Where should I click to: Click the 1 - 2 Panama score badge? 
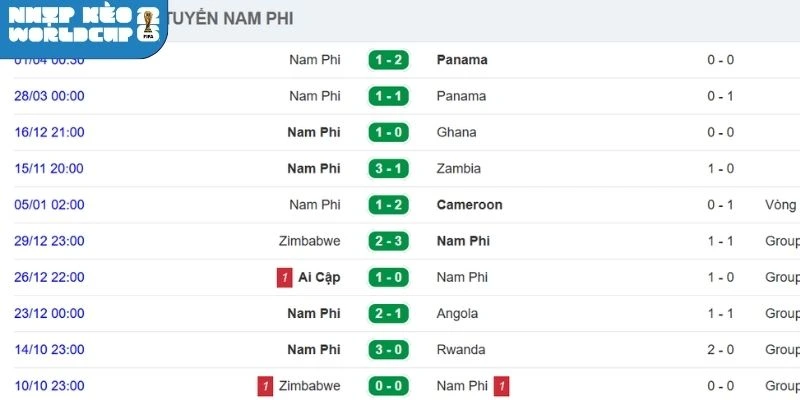coord(386,60)
